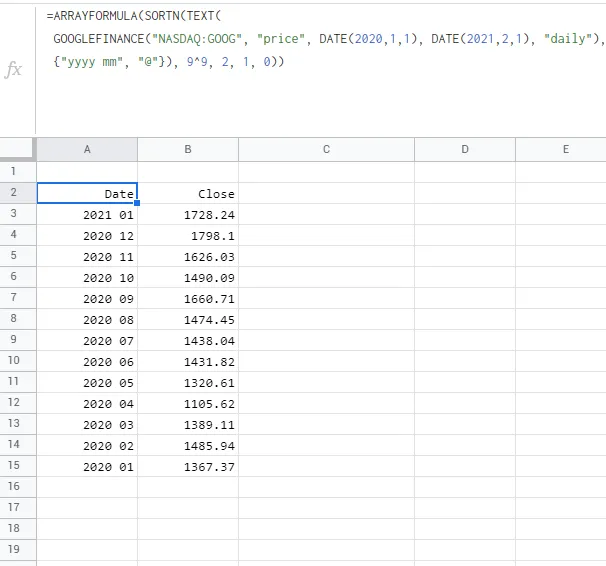606x566 pixels.
Task: Select cell containing 2020 07
Action: 87,340
